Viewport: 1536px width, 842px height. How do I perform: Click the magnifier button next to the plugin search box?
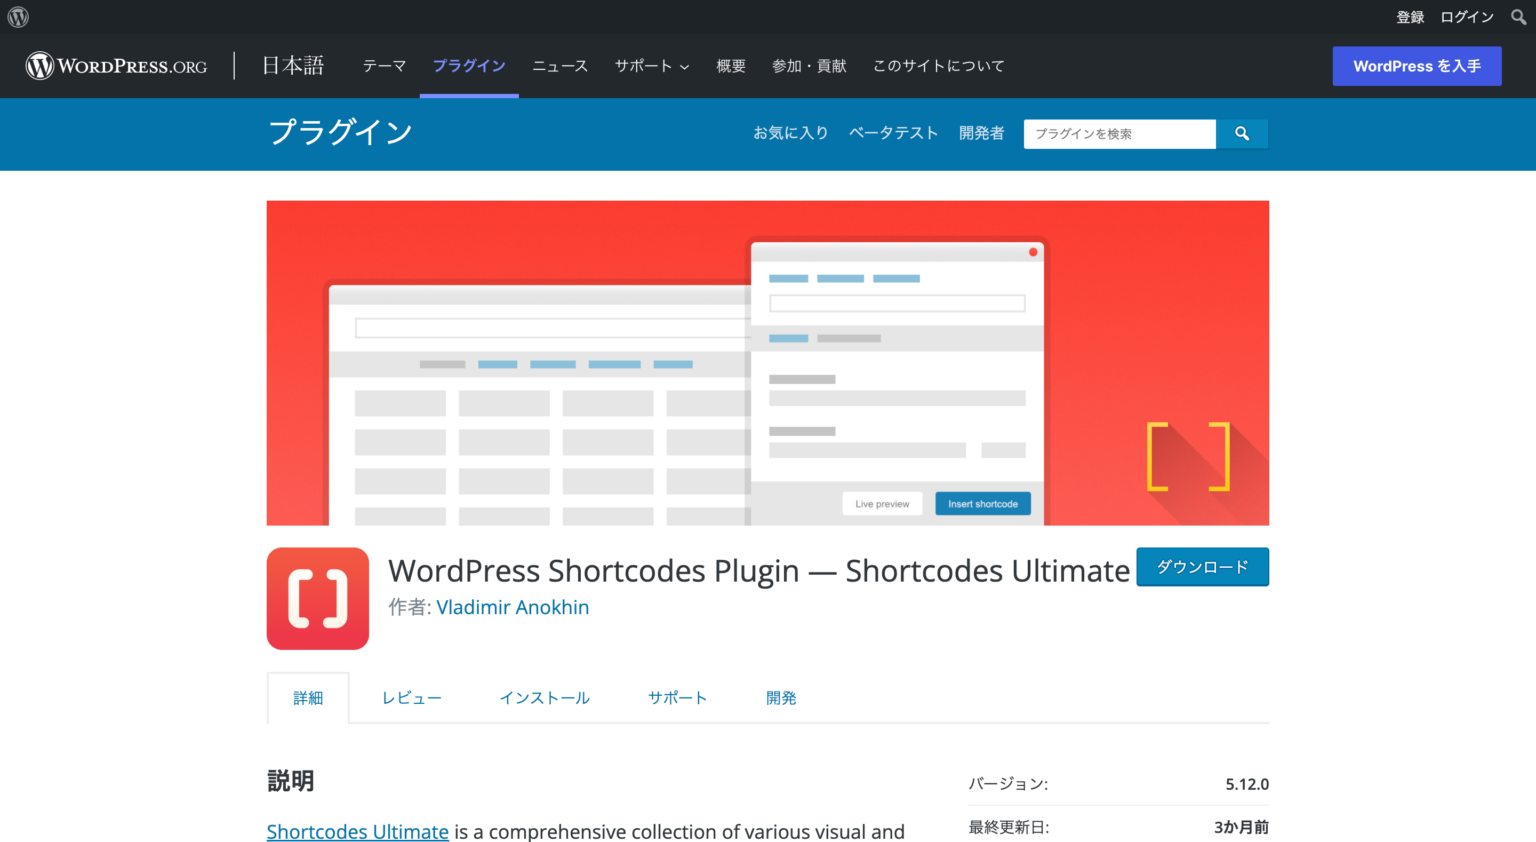point(1242,133)
